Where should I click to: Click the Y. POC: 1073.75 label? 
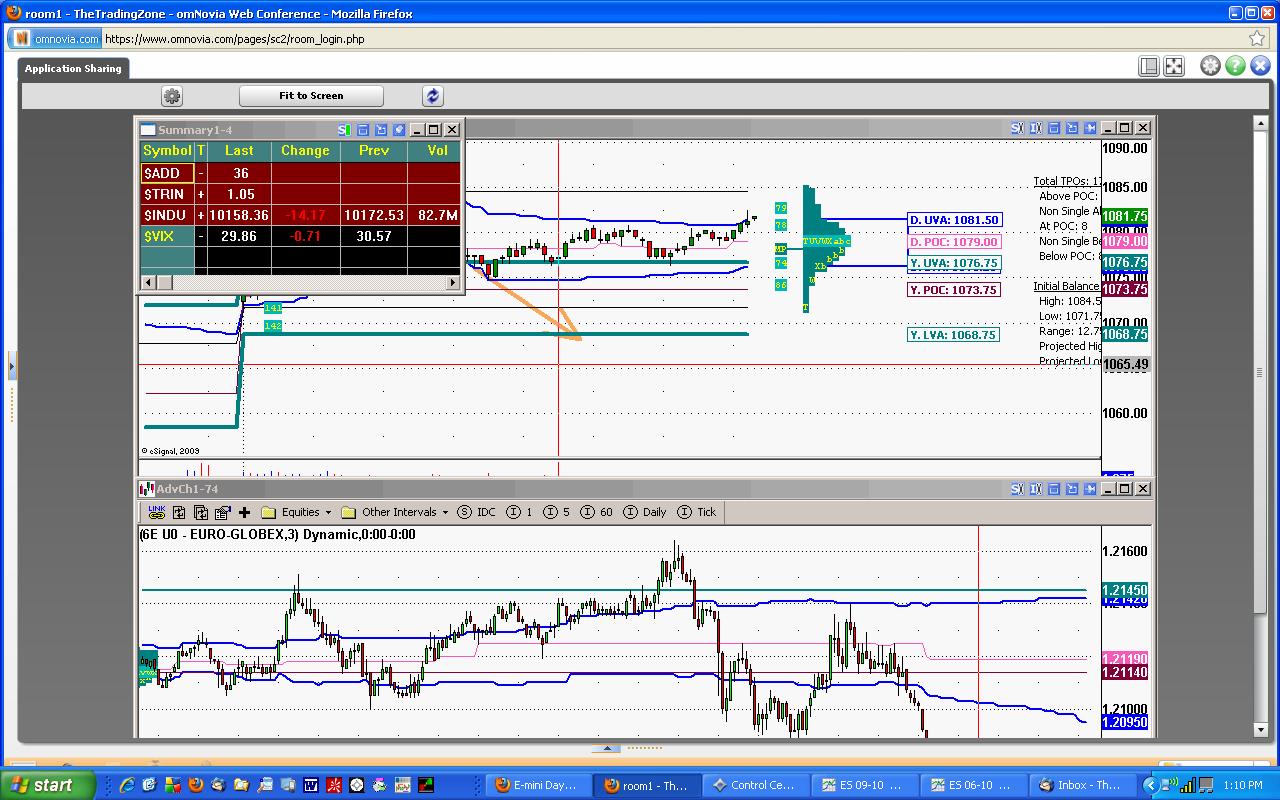(x=953, y=290)
